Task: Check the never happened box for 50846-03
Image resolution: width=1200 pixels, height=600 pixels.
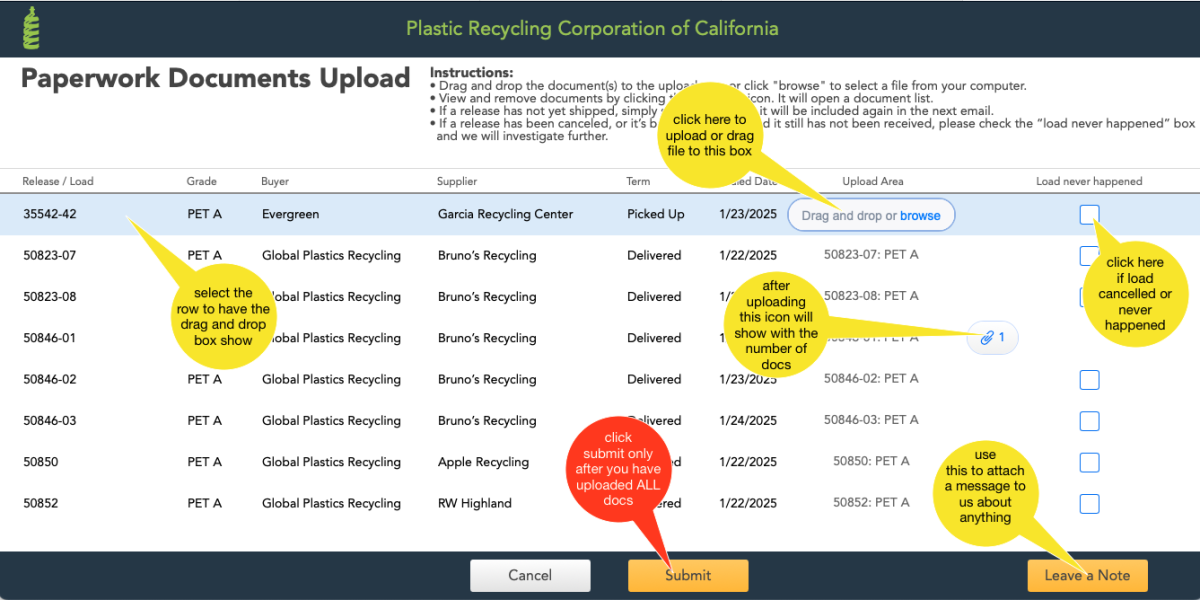Action: point(1089,421)
